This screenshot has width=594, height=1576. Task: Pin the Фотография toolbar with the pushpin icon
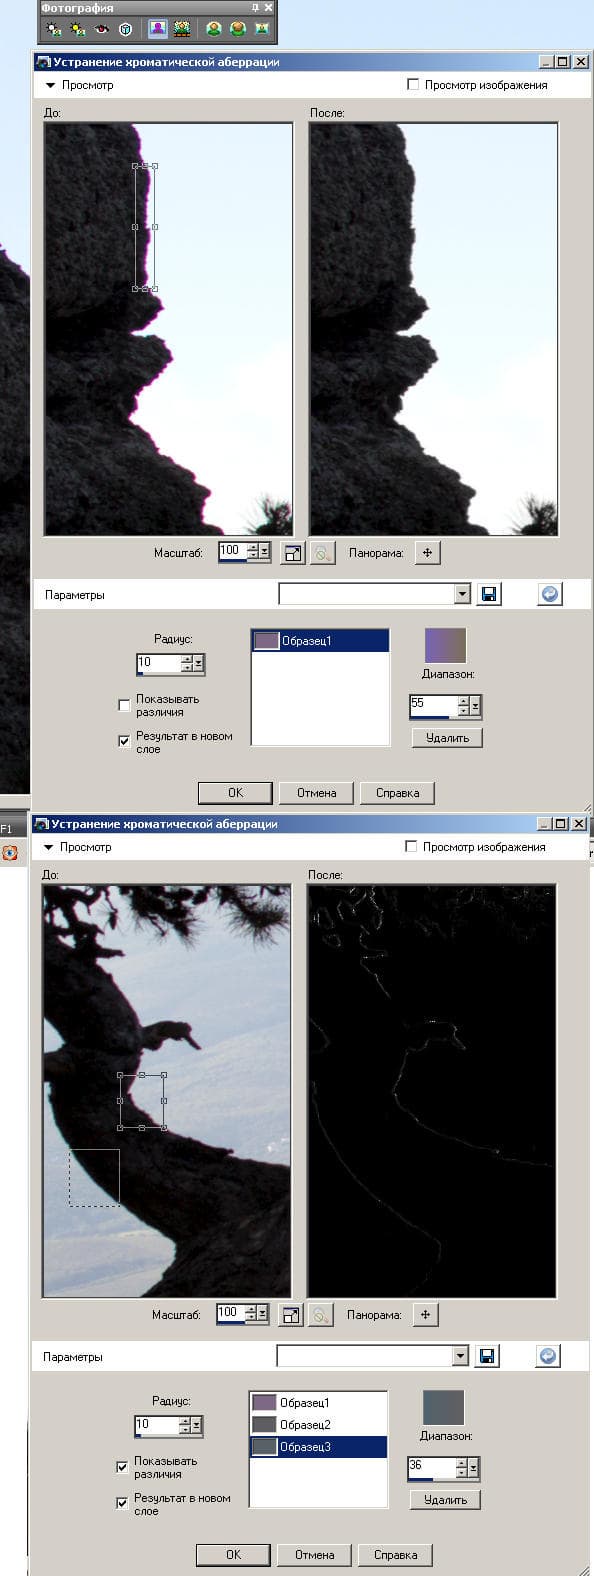255,8
